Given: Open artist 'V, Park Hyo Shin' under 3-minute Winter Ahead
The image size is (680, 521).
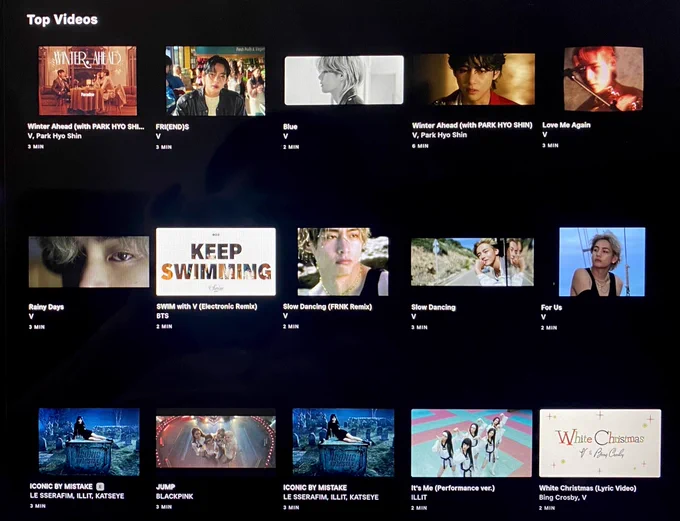Looking at the screenshot, I should click(x=54, y=136).
